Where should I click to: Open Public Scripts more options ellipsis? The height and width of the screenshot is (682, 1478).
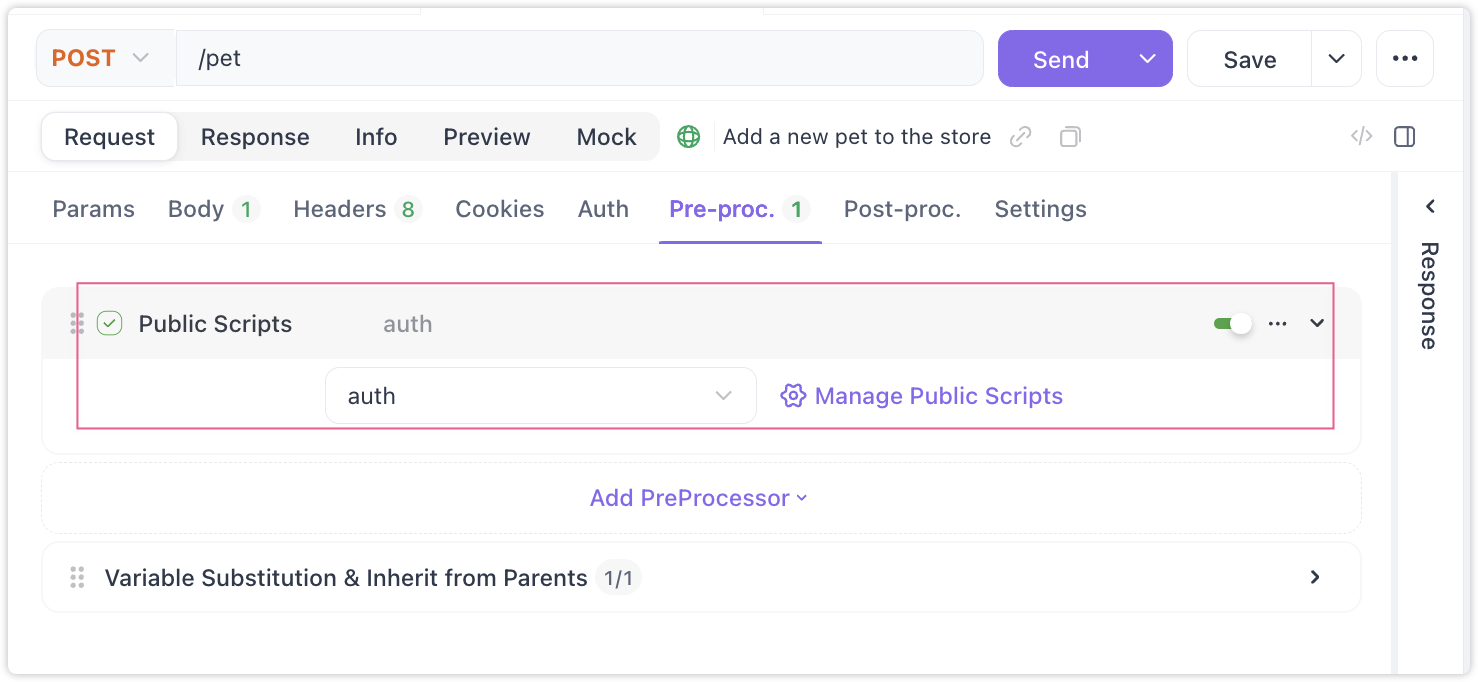click(x=1277, y=324)
